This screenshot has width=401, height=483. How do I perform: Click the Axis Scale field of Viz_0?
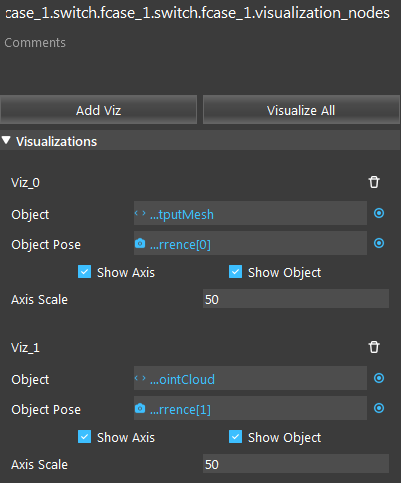[296, 299]
